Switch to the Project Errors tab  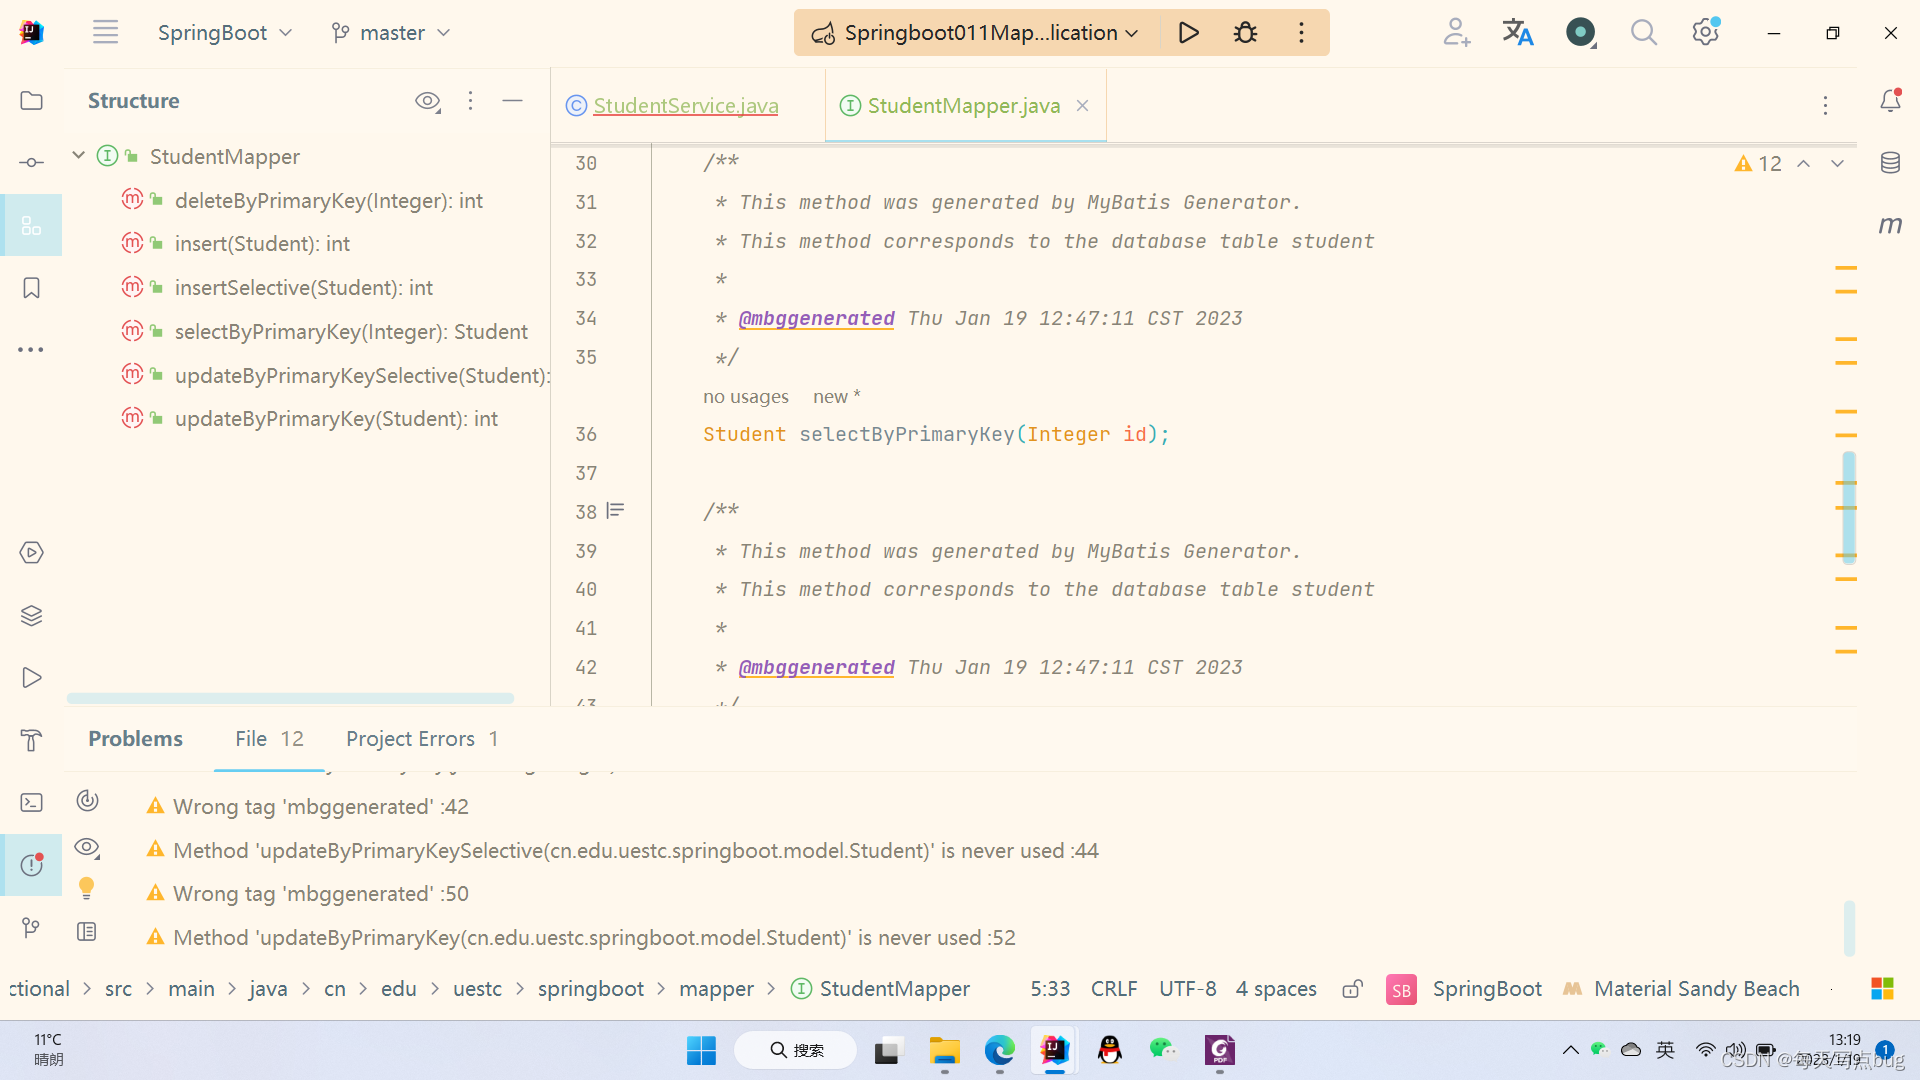point(421,739)
